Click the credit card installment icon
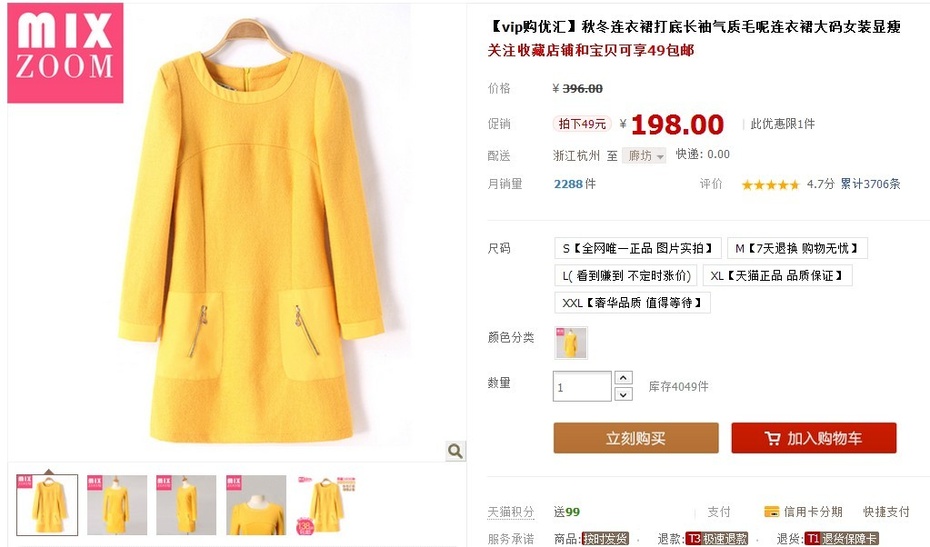 (x=772, y=511)
